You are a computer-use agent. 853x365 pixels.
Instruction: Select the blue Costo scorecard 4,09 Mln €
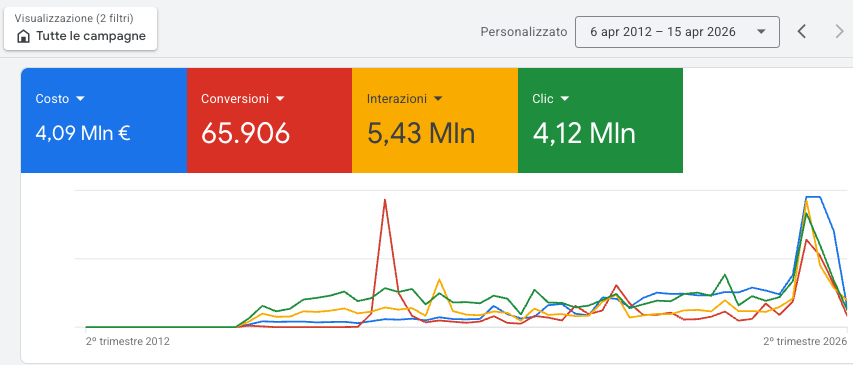[104, 120]
